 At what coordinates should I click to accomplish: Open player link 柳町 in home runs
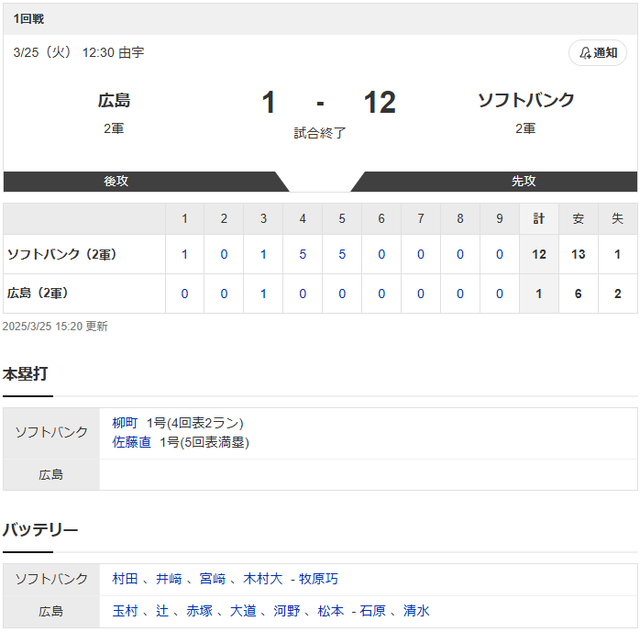click(x=125, y=423)
